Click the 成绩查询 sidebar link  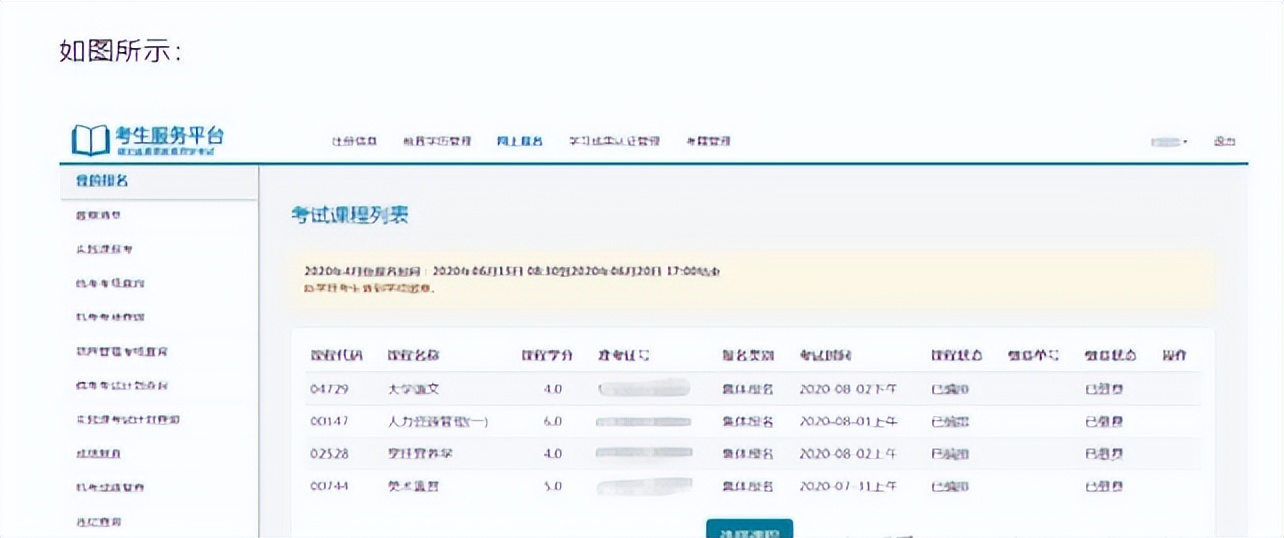[x=98, y=454]
